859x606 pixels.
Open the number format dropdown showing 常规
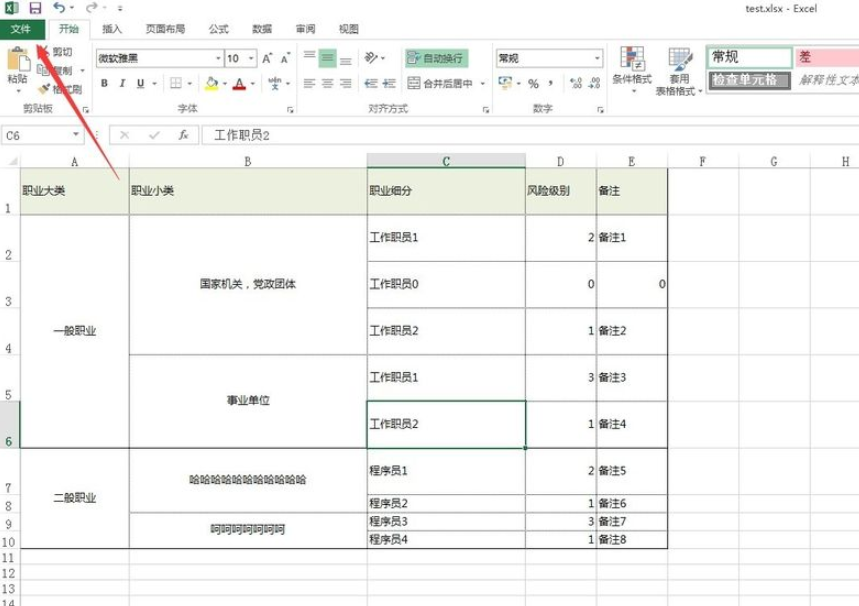[548, 56]
